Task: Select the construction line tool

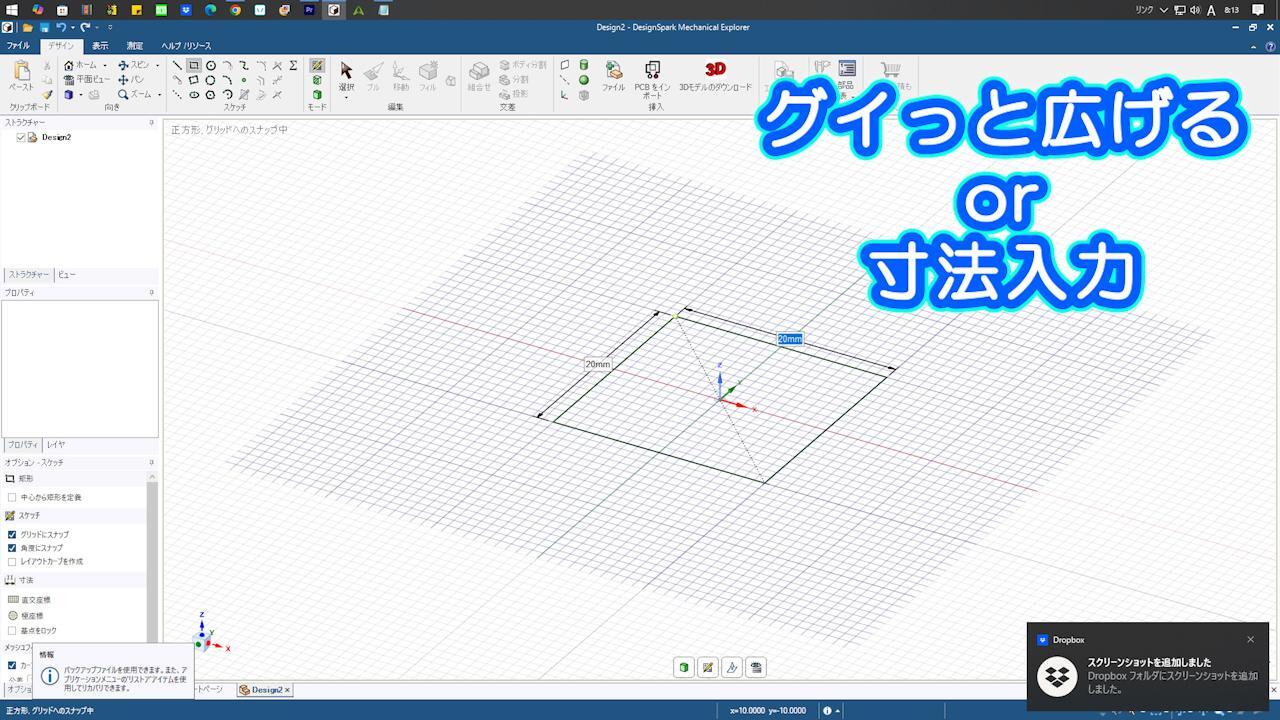Action: [177, 95]
